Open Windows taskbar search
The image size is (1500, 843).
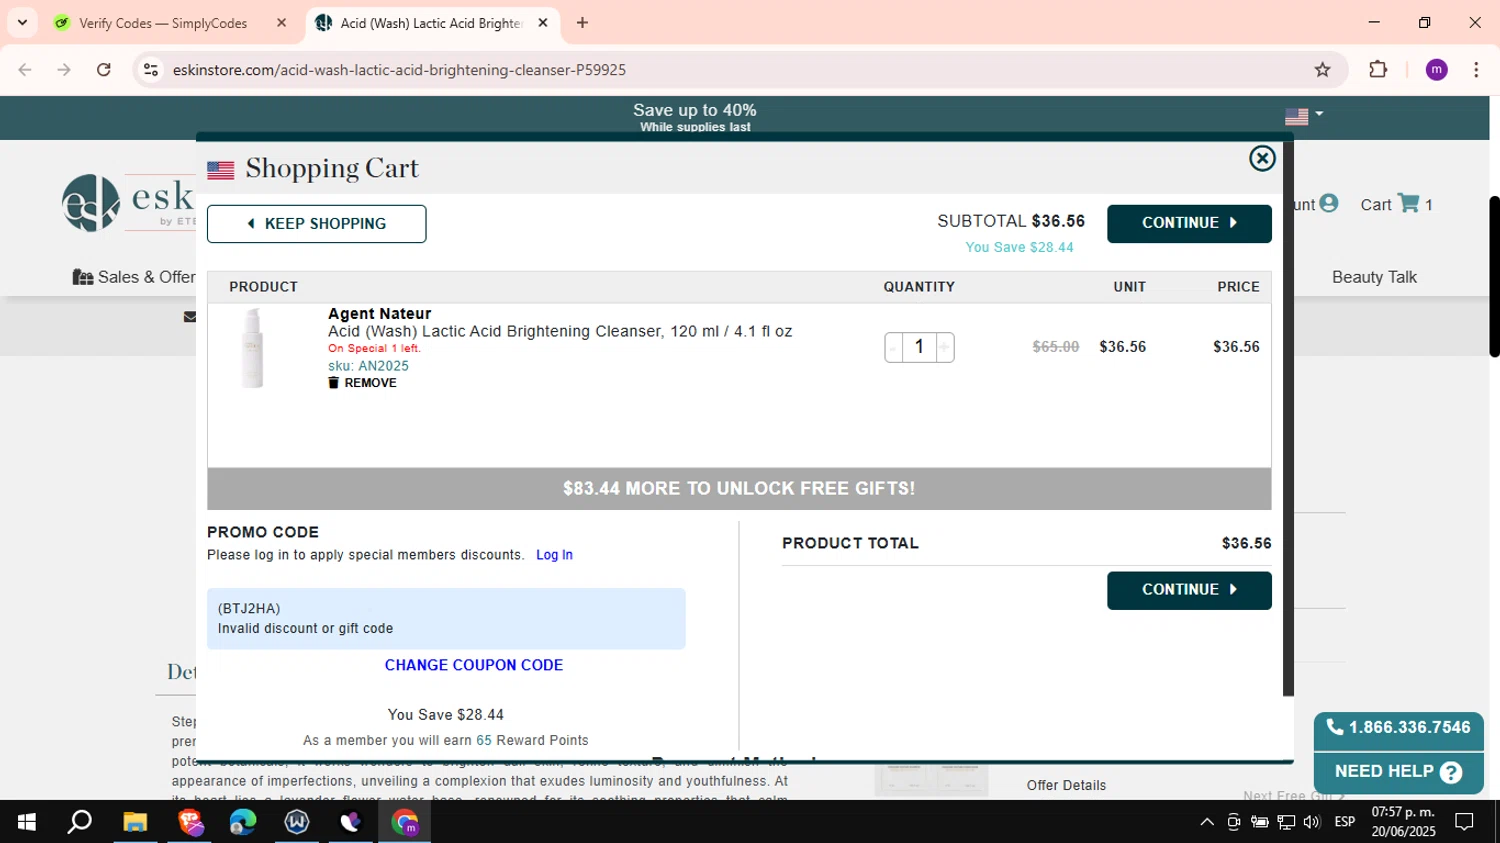click(x=80, y=822)
